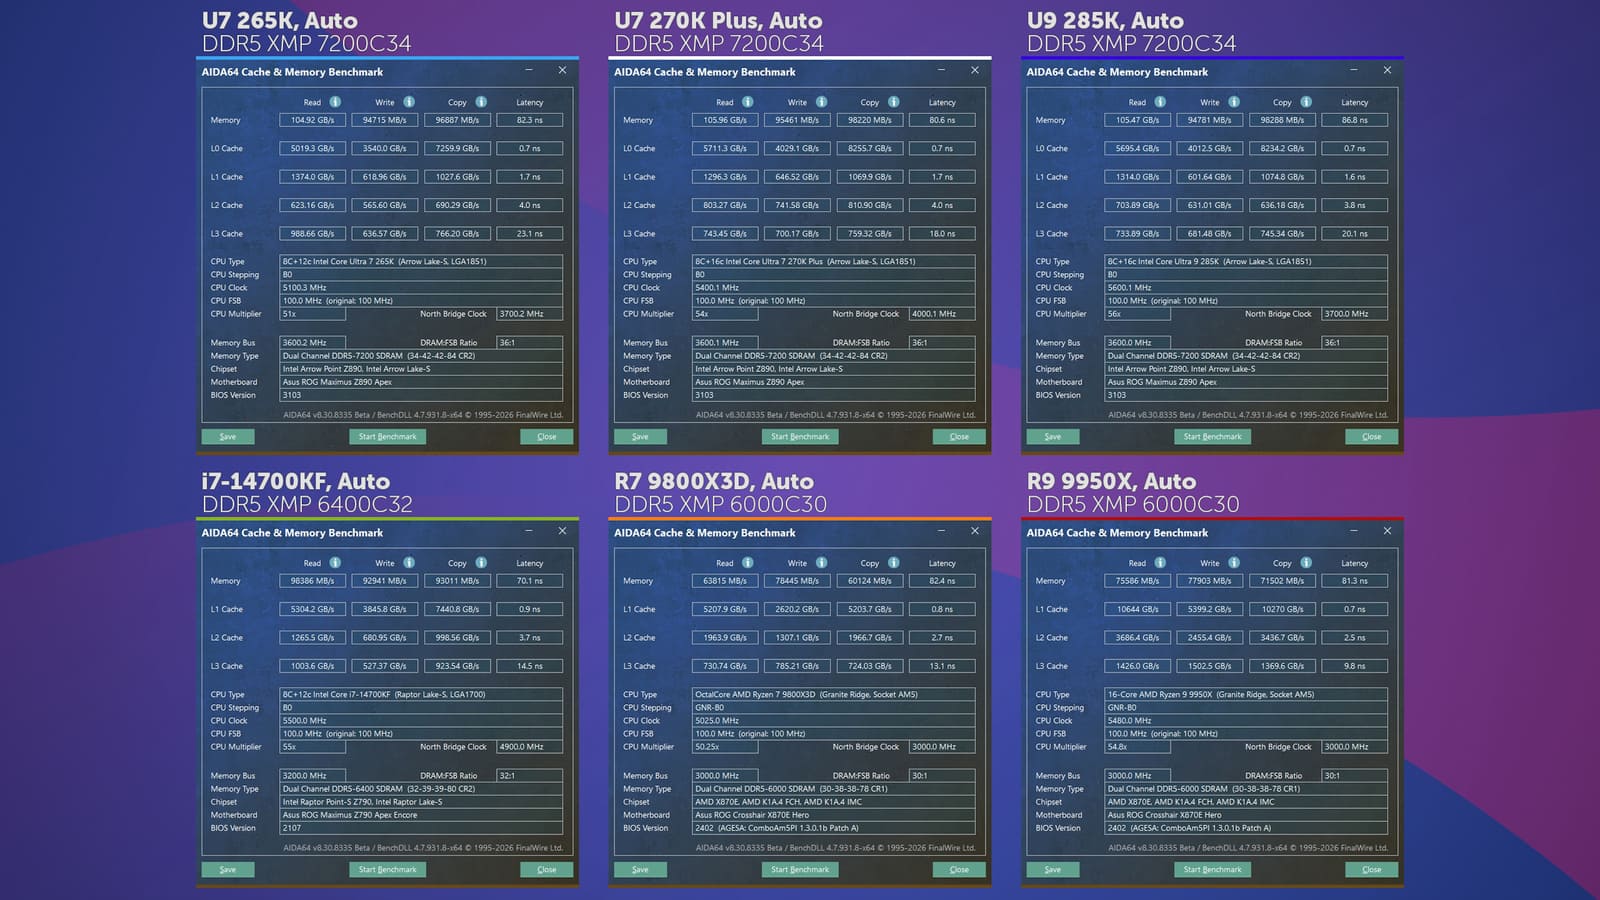Click the Close button in U7 265K window
Screen dimensions: 1600x900
(547, 437)
